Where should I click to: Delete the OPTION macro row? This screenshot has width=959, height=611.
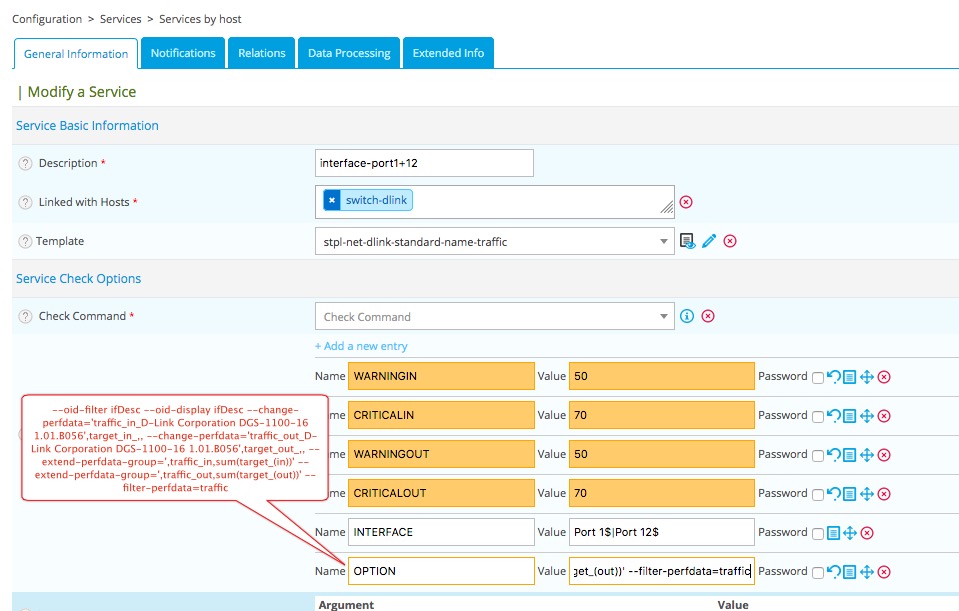click(884, 572)
